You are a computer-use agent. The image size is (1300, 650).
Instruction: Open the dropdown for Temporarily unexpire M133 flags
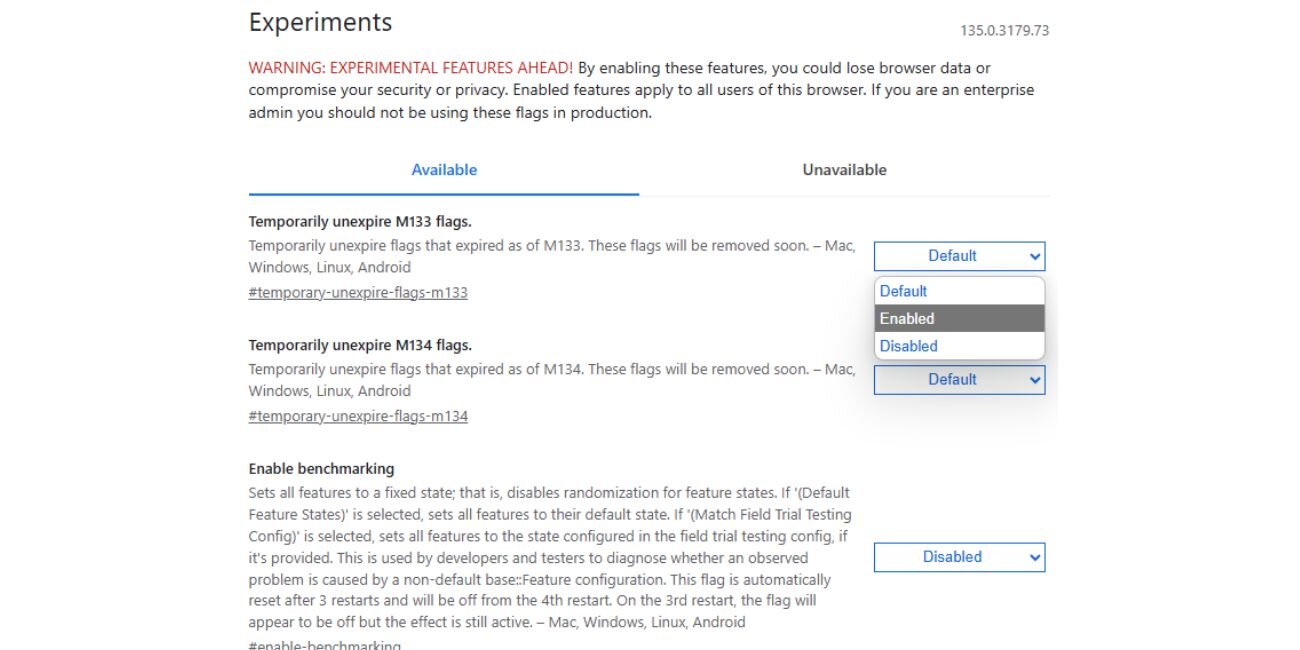tap(958, 256)
